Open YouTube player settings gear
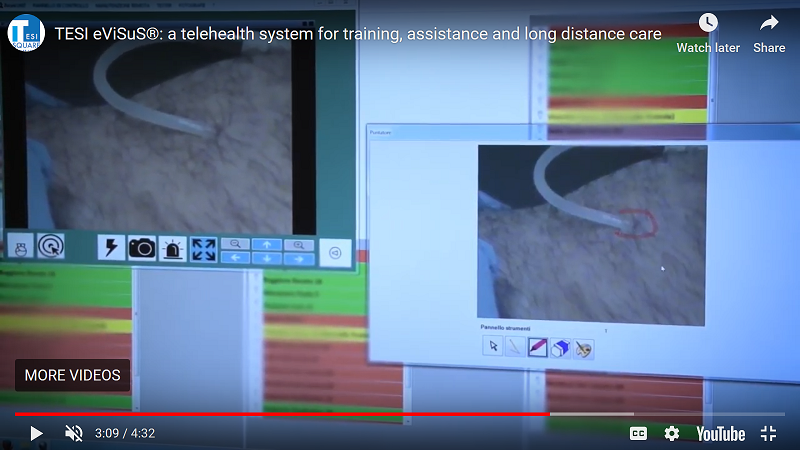The width and height of the screenshot is (800, 450). coord(671,434)
